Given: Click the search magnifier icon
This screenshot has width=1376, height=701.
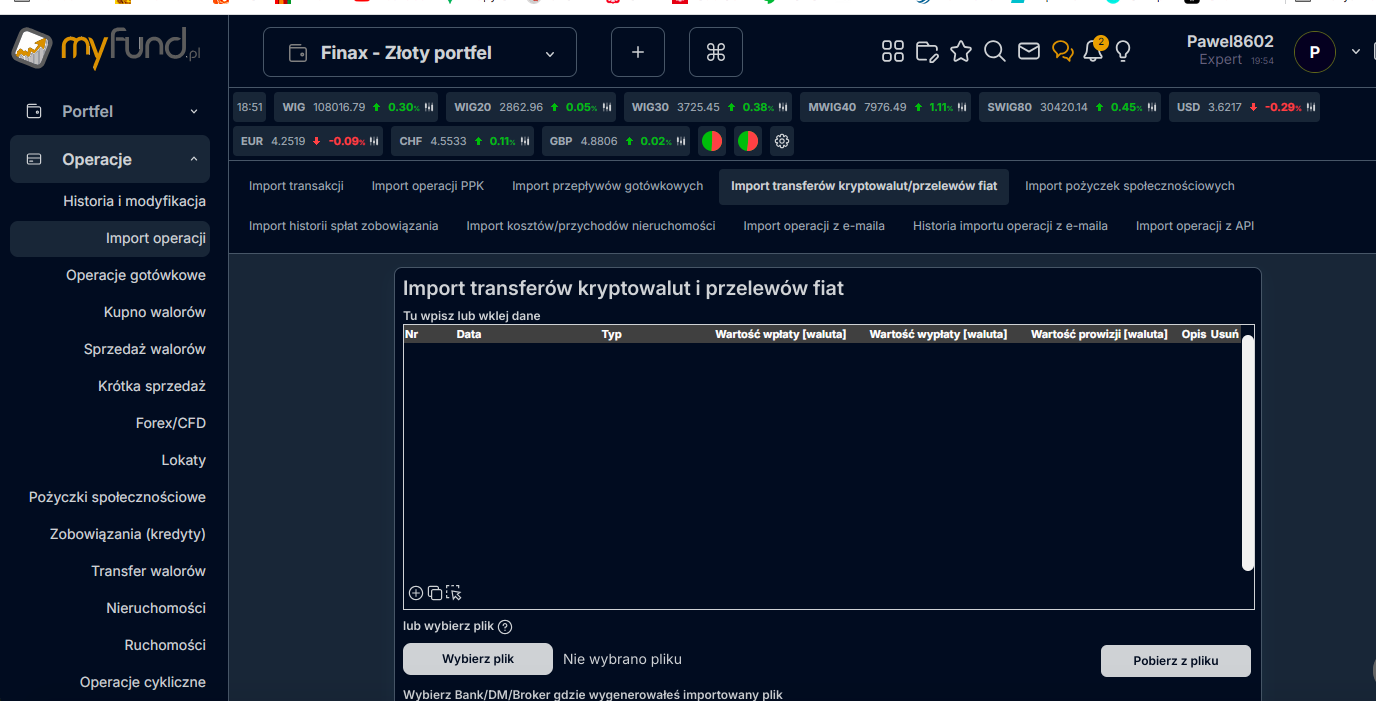Looking at the screenshot, I should pos(995,52).
